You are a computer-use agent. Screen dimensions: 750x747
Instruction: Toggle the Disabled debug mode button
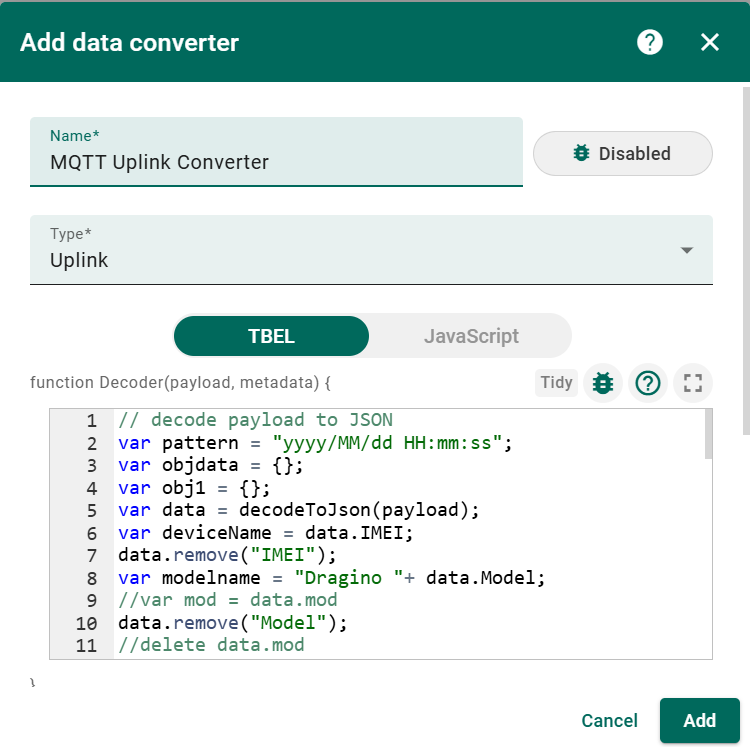coord(622,154)
